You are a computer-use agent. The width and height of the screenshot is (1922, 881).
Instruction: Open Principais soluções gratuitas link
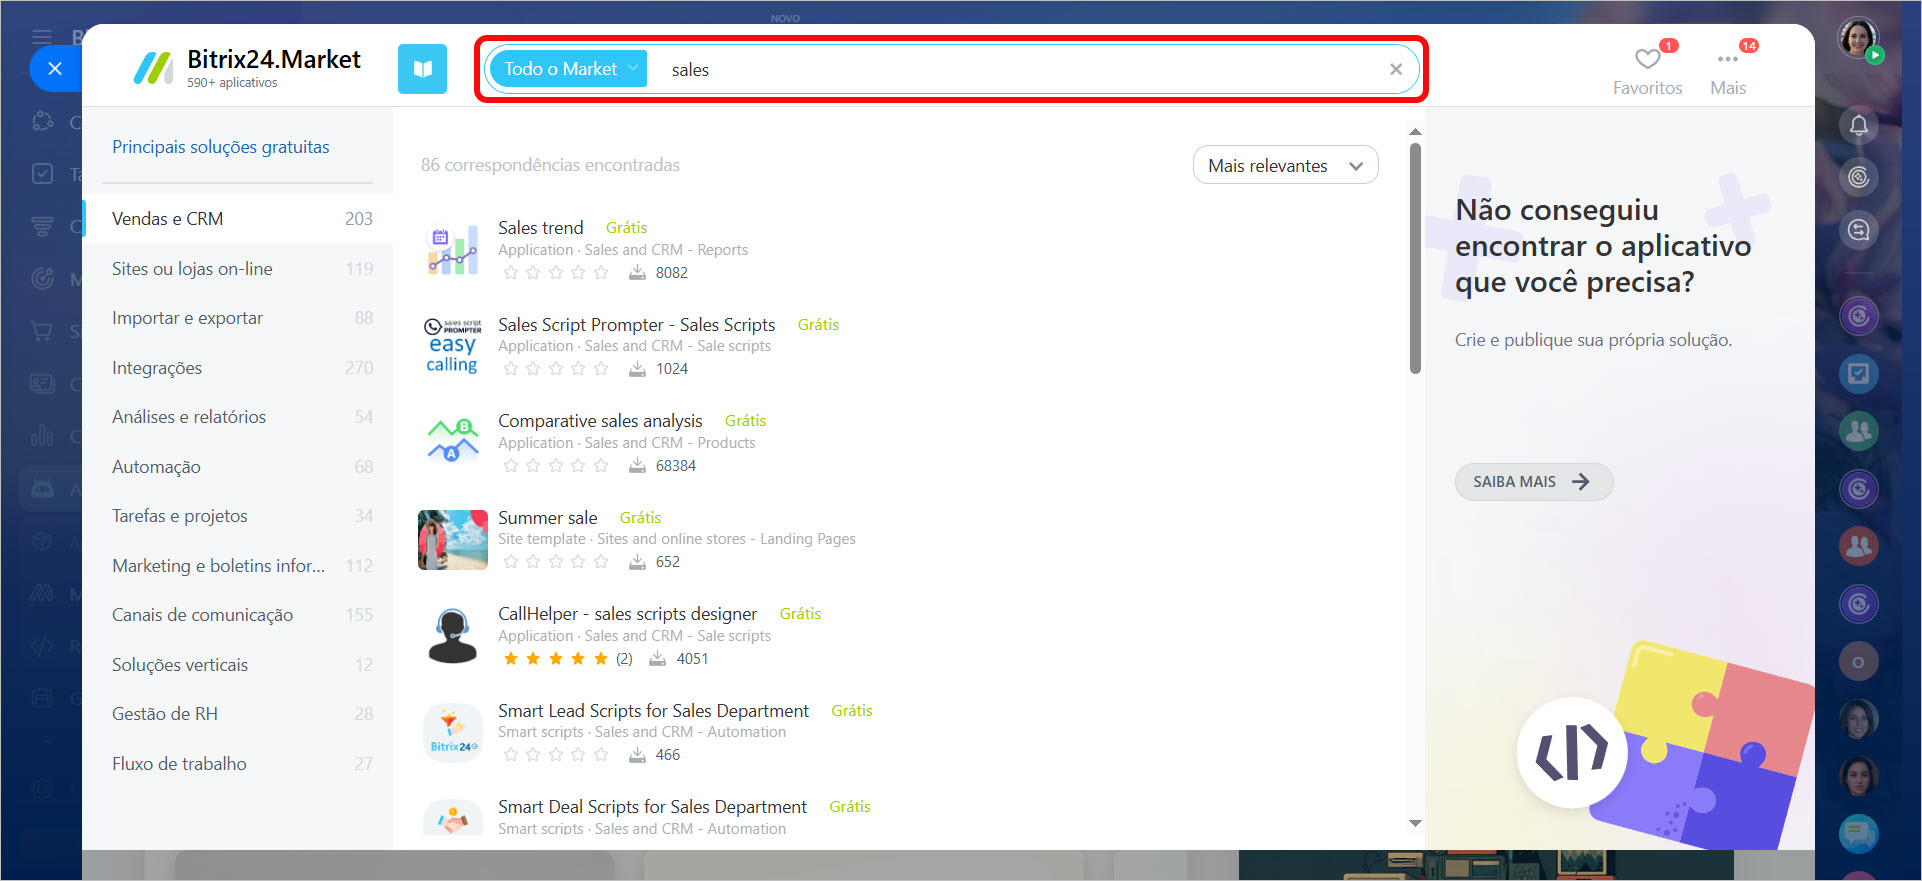click(221, 147)
